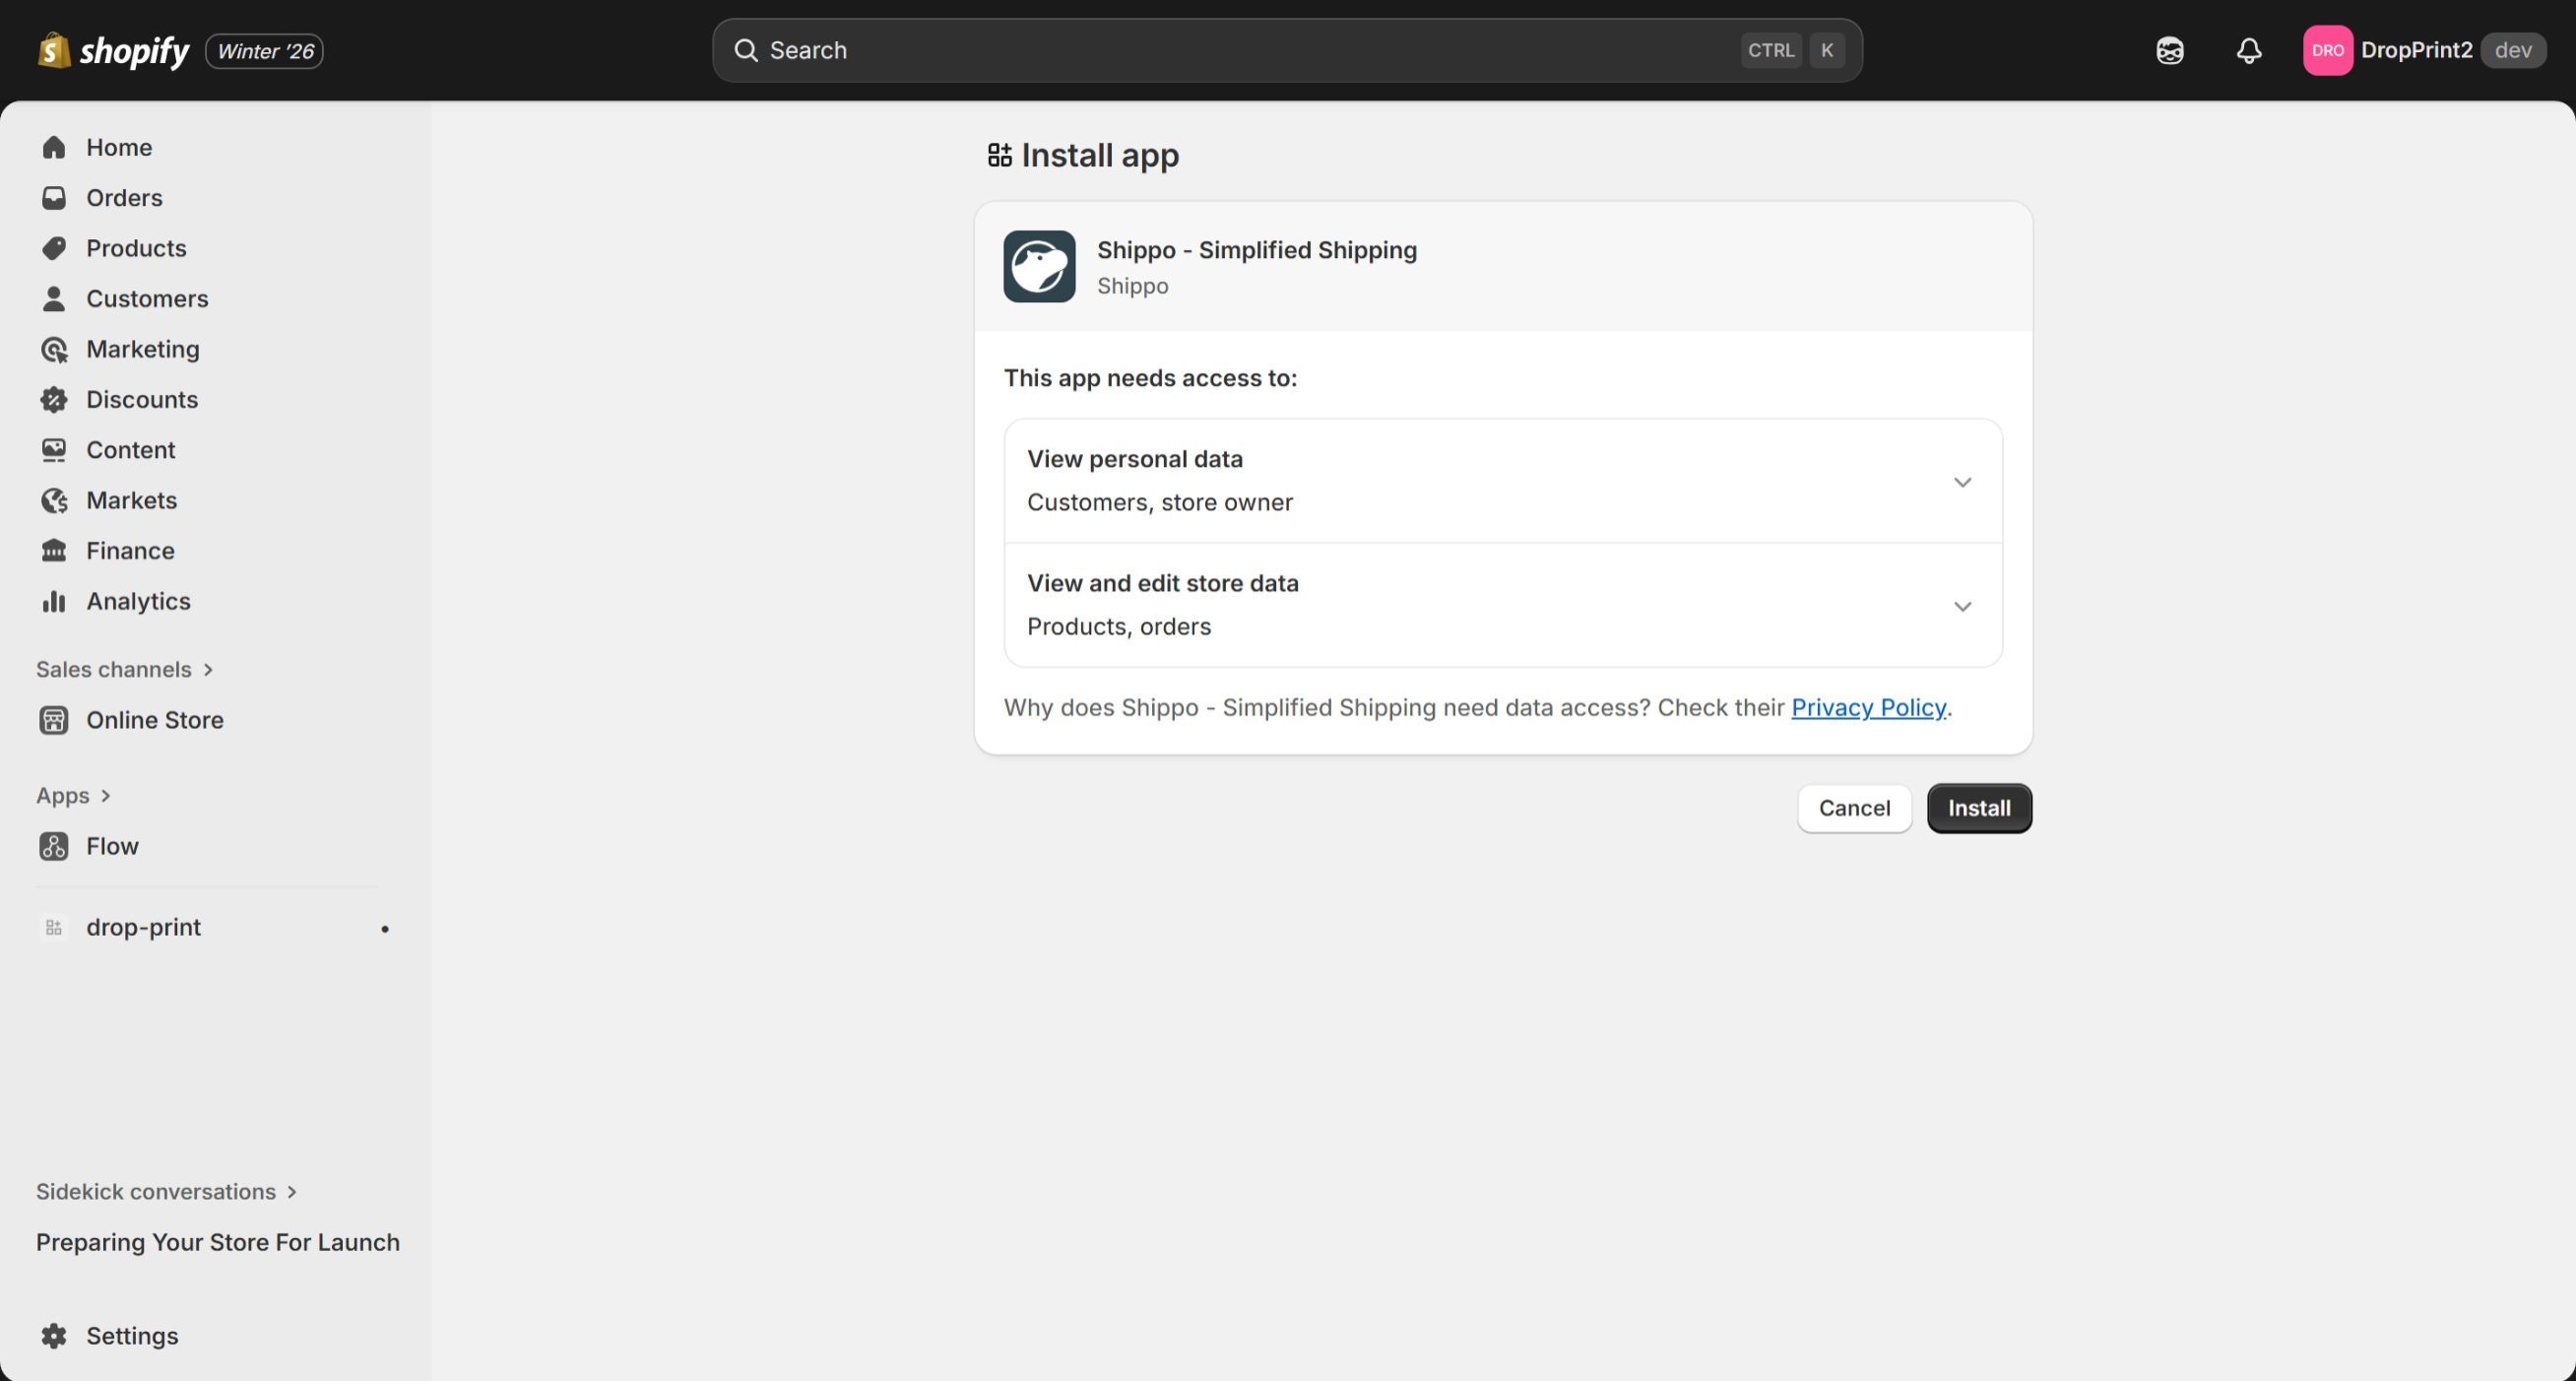2576x1381 pixels.
Task: Click the Markets globe icon
Action: coord(54,500)
